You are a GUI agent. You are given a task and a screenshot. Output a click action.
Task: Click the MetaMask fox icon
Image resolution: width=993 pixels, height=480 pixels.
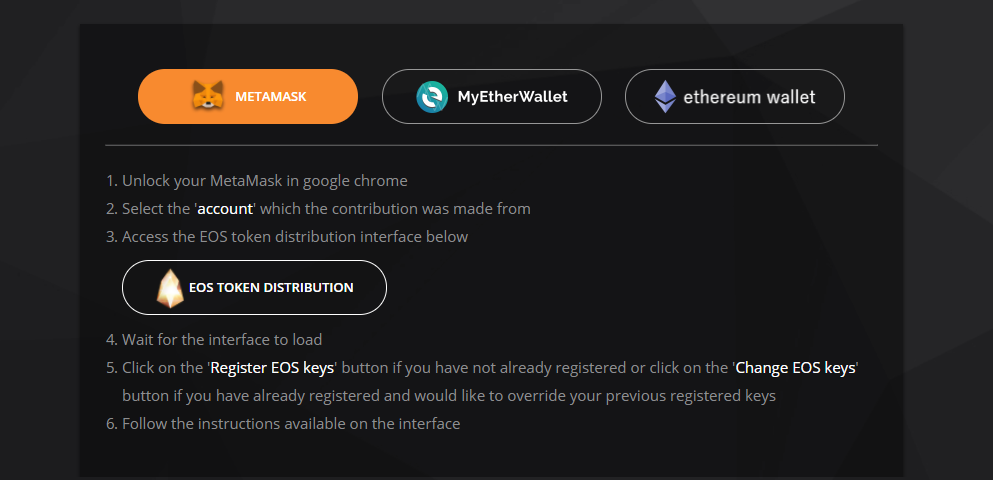click(x=207, y=97)
